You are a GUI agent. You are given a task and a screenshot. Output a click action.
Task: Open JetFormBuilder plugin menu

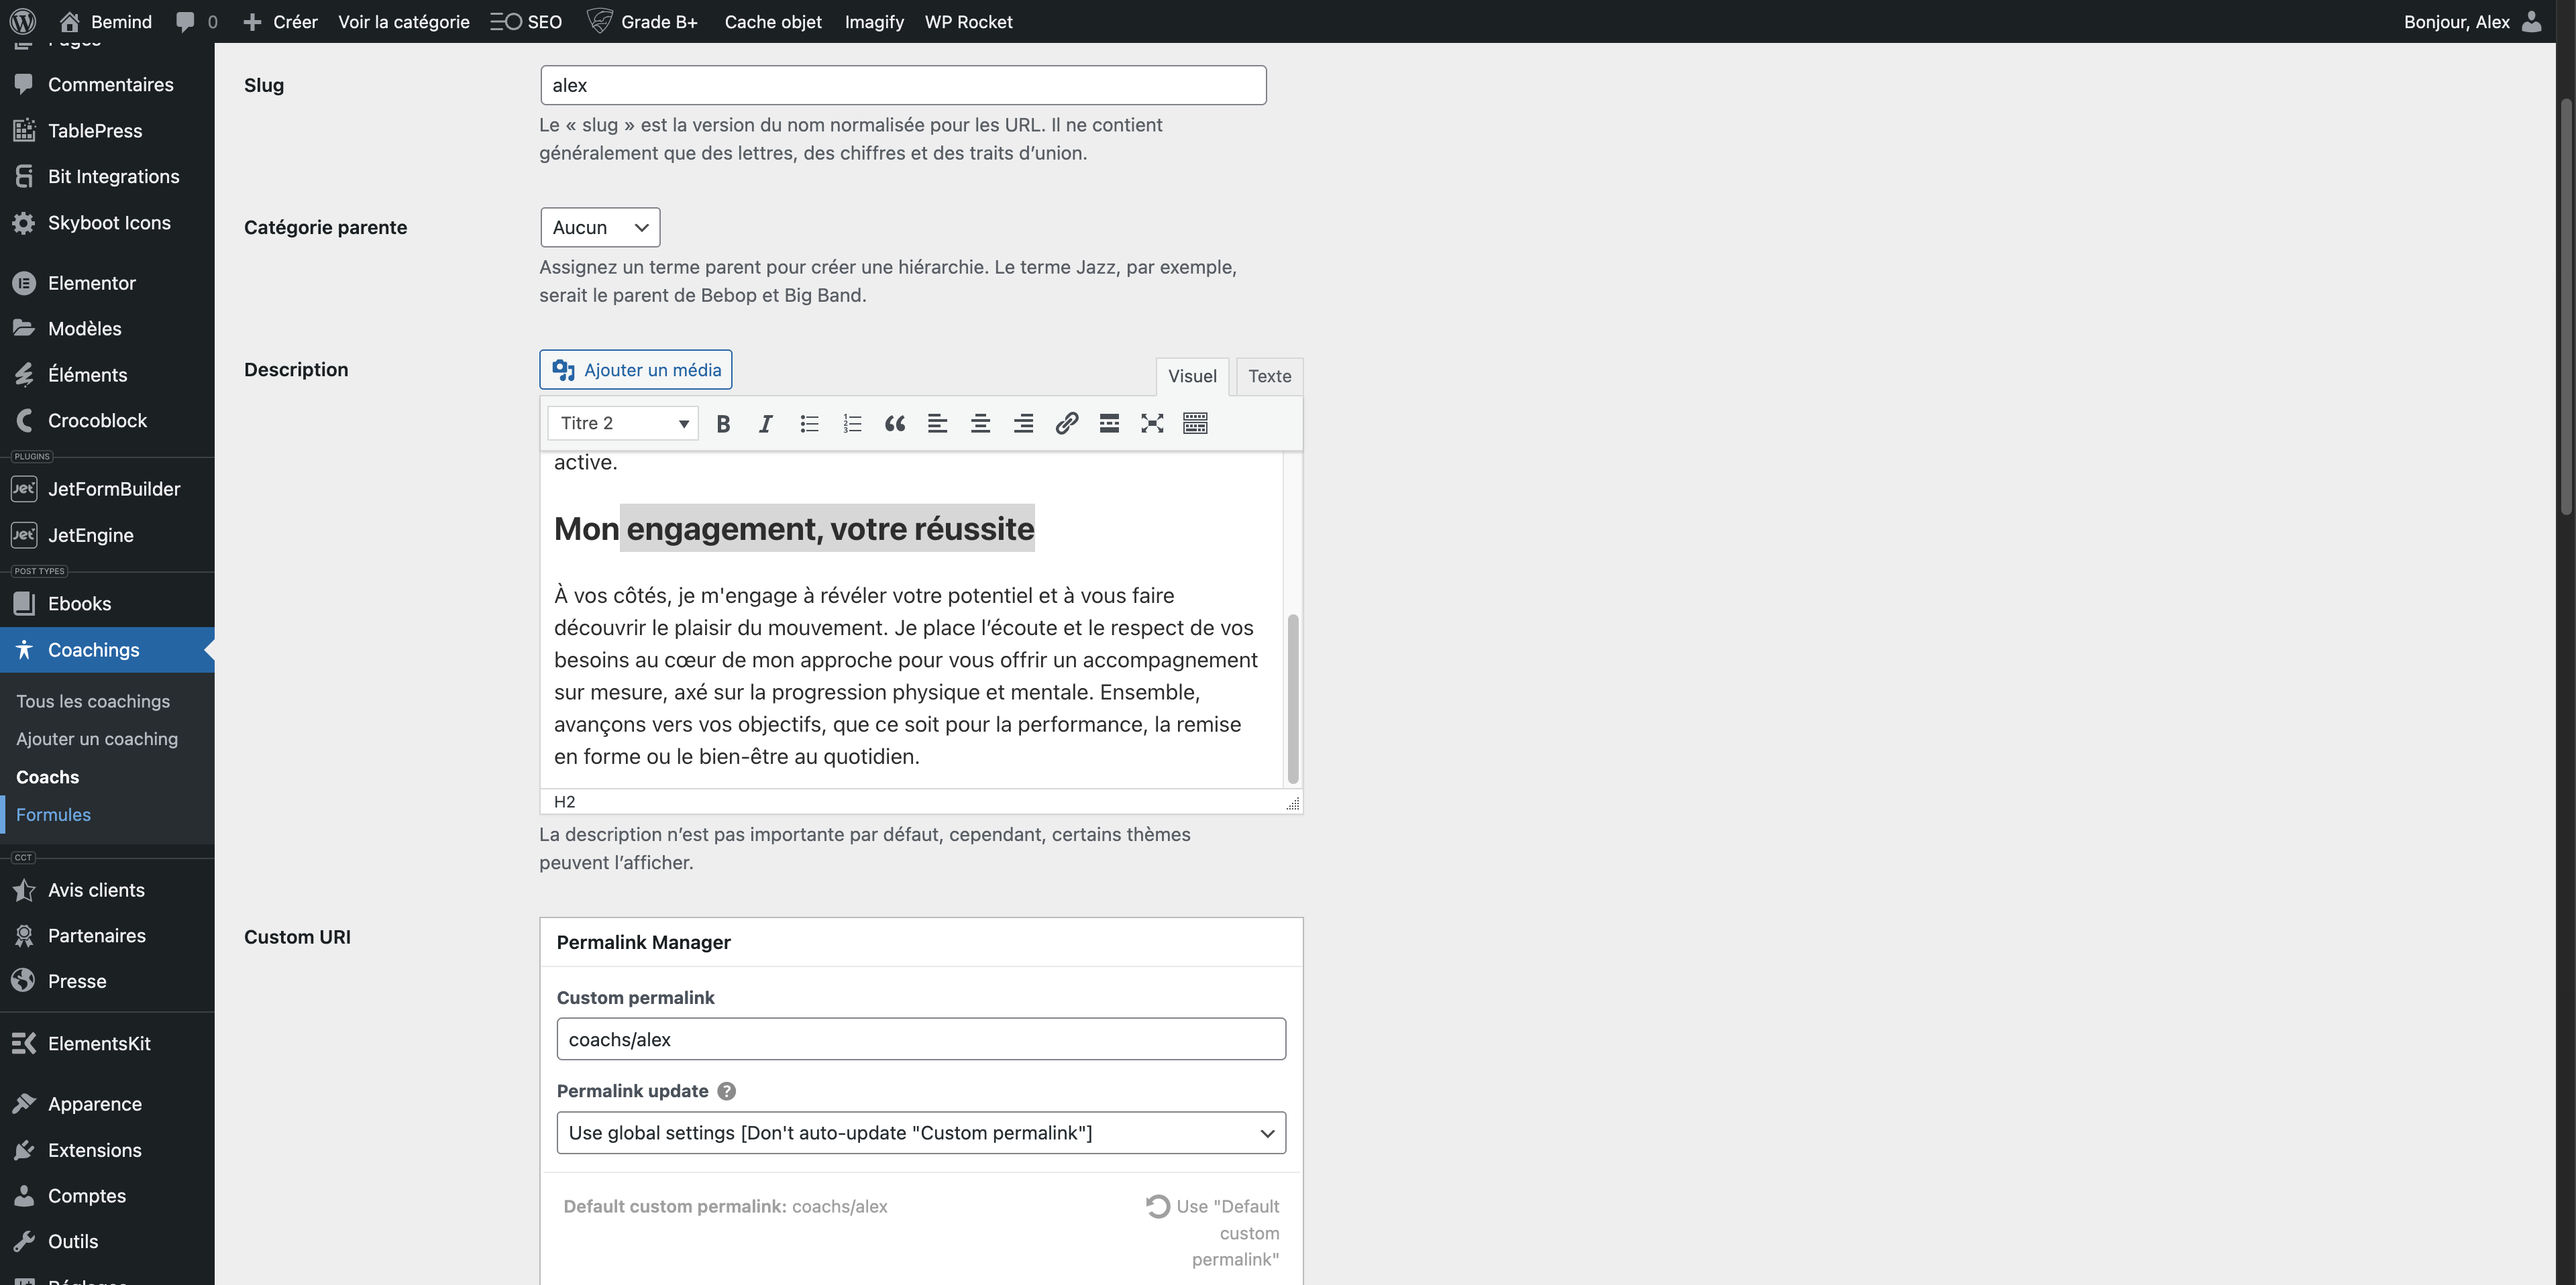point(107,489)
